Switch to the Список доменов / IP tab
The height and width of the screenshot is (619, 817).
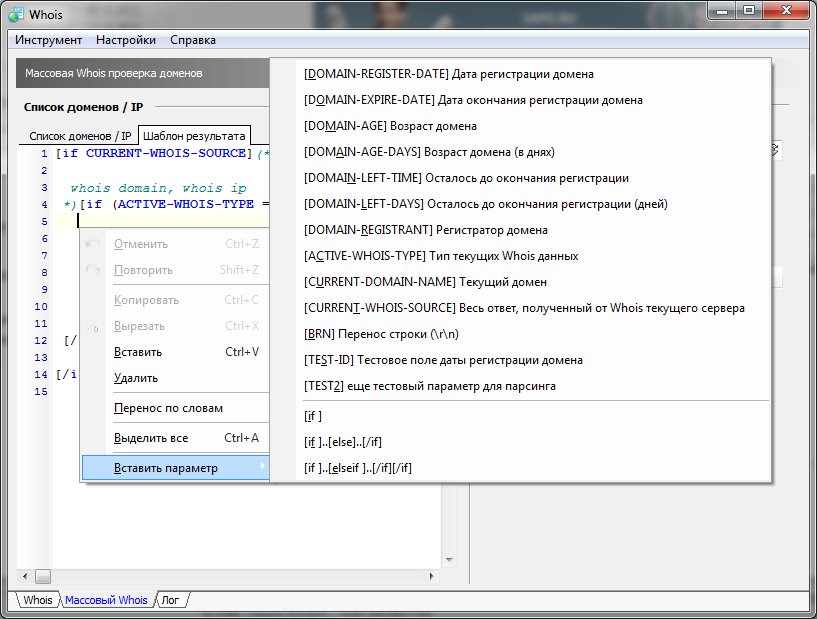tap(80, 136)
